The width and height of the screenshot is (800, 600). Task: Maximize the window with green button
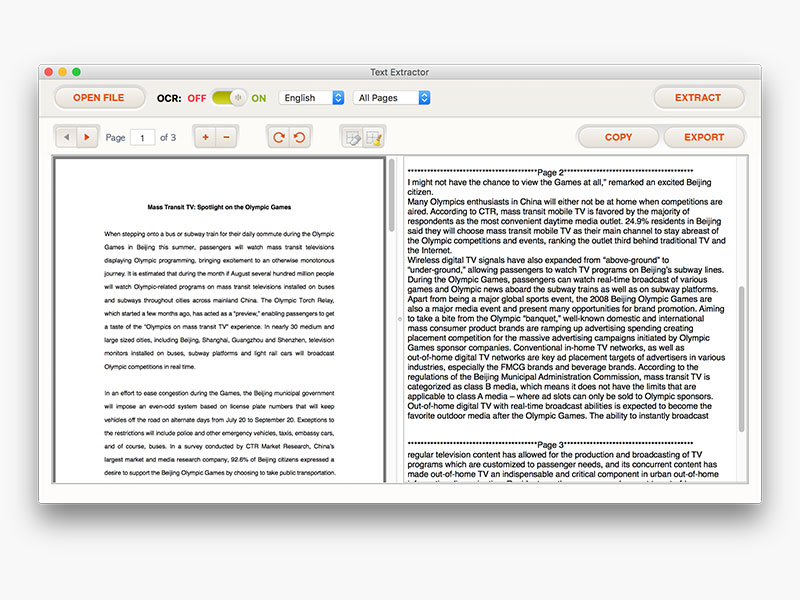[x=76, y=72]
